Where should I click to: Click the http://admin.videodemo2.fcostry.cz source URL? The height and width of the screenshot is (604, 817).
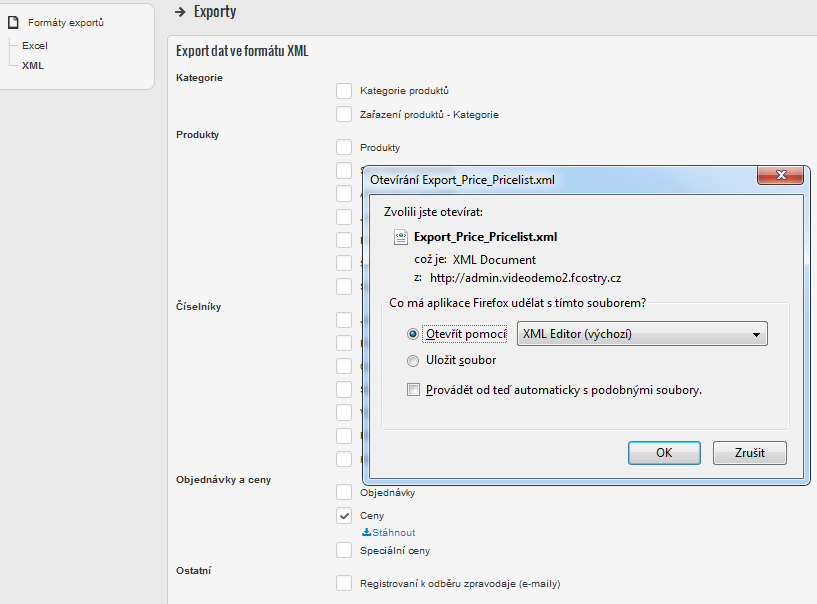[525, 278]
